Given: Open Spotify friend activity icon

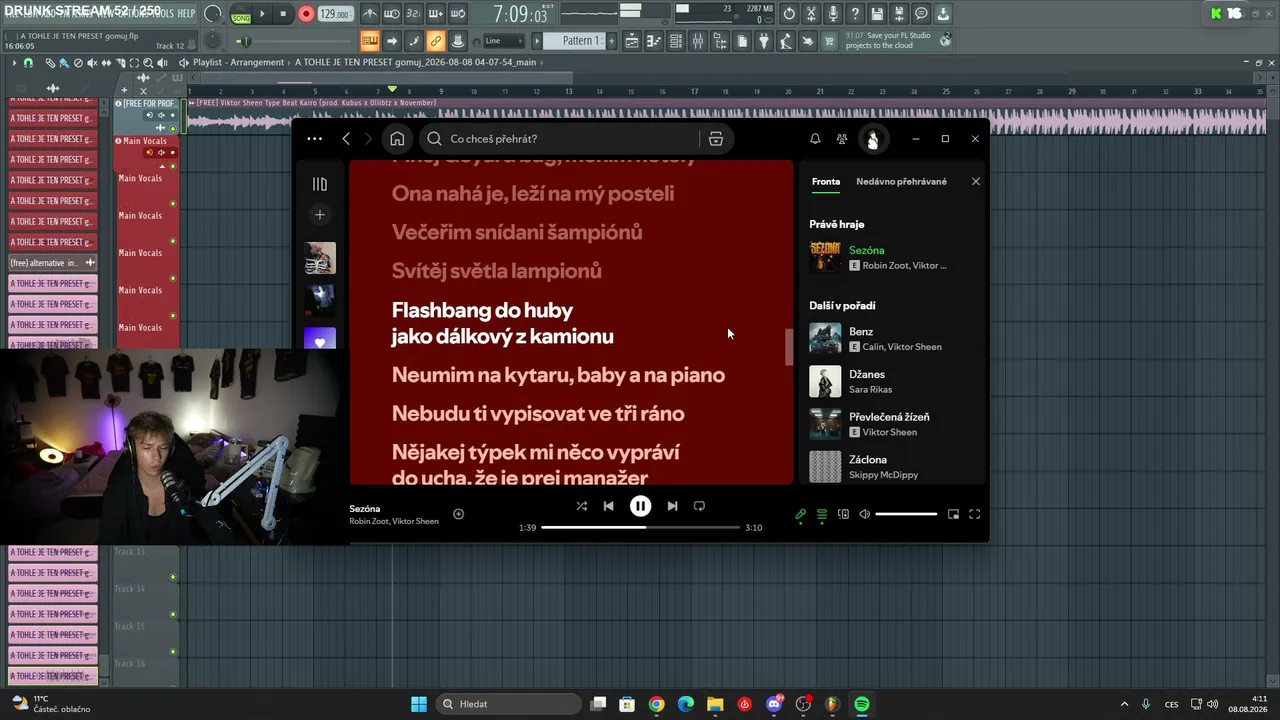Looking at the screenshot, I should [842, 139].
